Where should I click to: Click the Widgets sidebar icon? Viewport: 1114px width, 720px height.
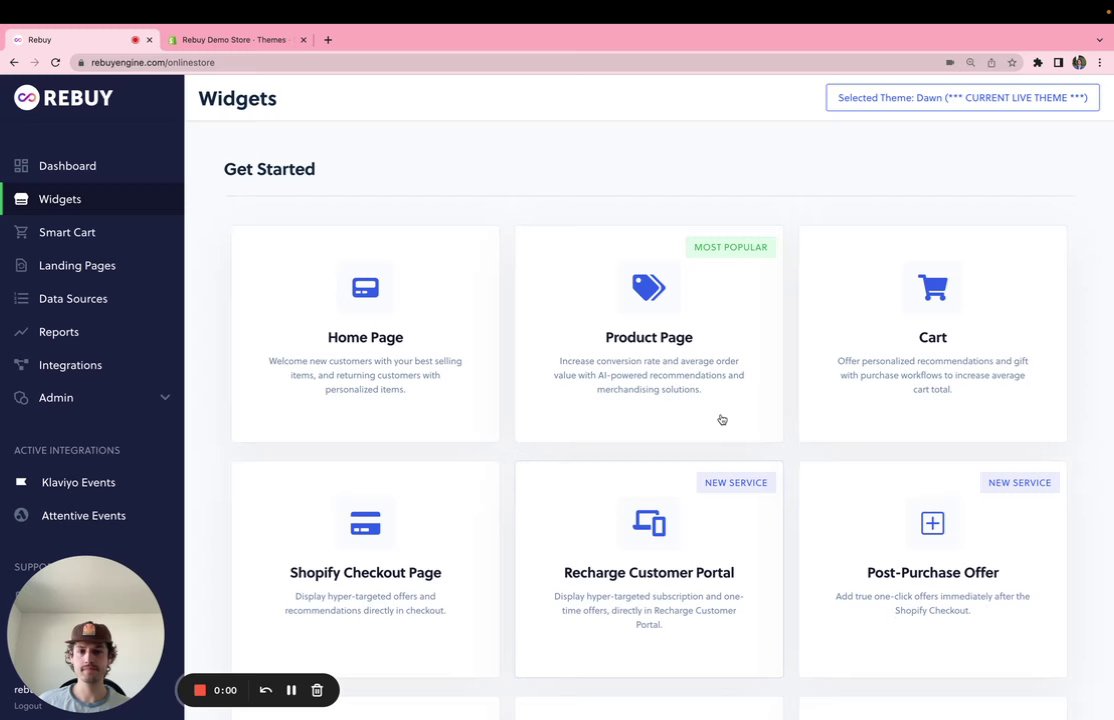pos(21,199)
